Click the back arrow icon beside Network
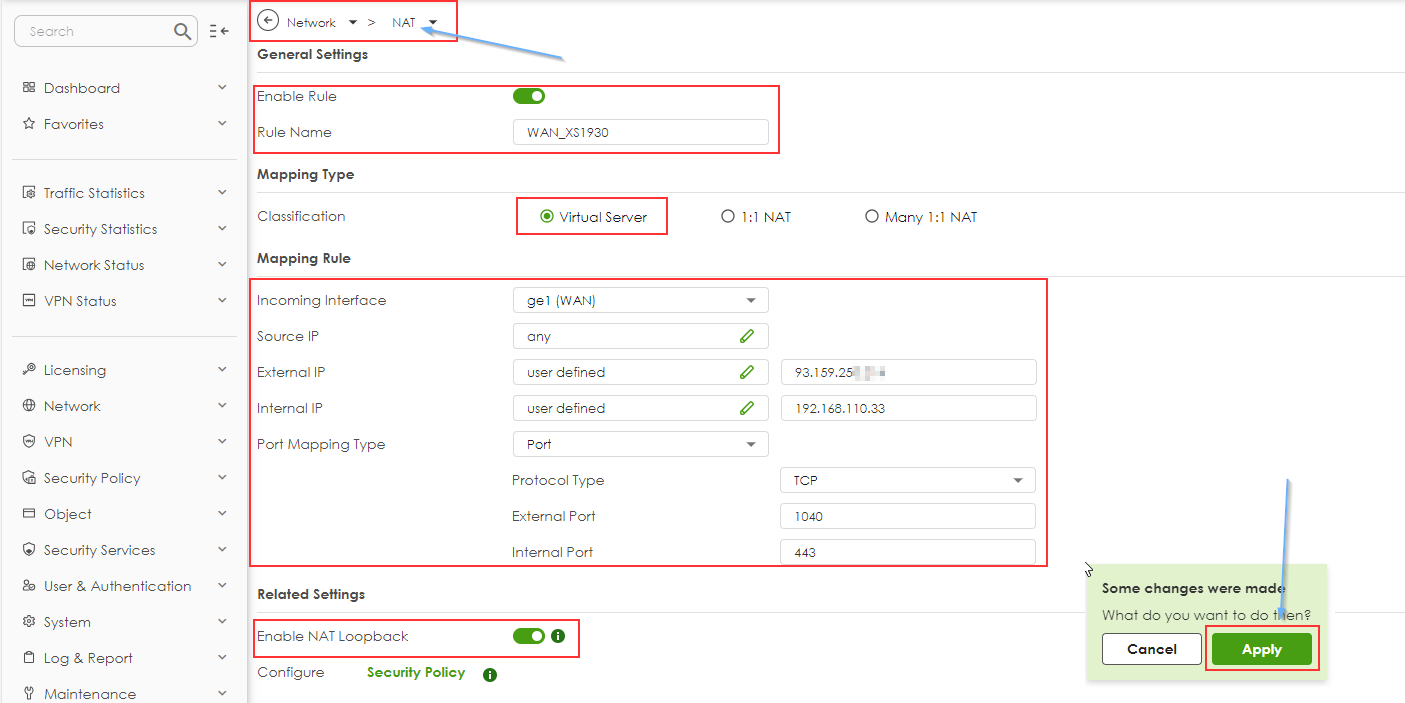 [x=268, y=21]
